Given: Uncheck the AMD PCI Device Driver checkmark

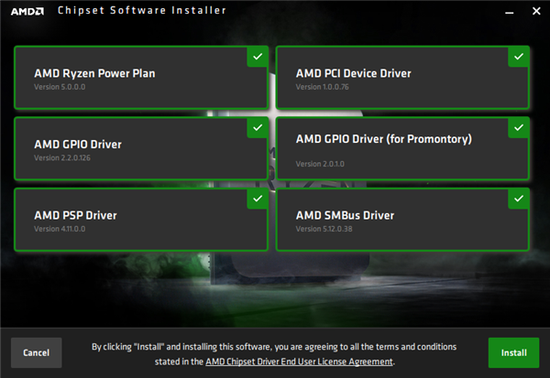Looking at the screenshot, I should pyautogui.click(x=519, y=56).
